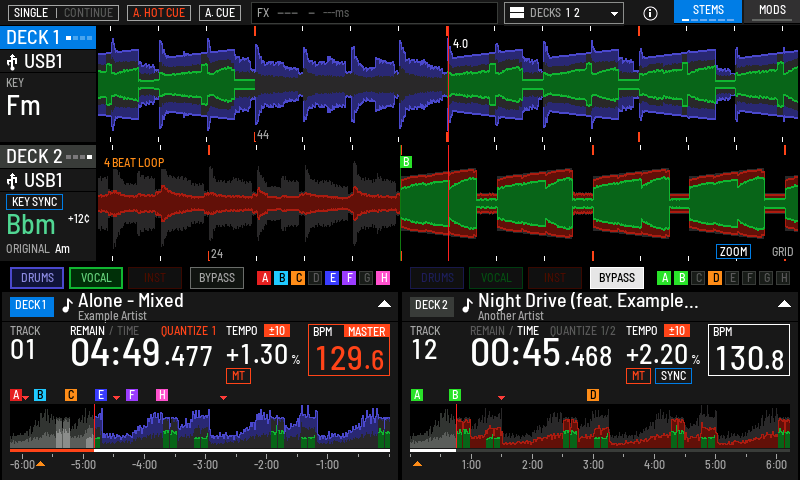
Task: Click the FX display field
Action: pyautogui.click(x=374, y=13)
